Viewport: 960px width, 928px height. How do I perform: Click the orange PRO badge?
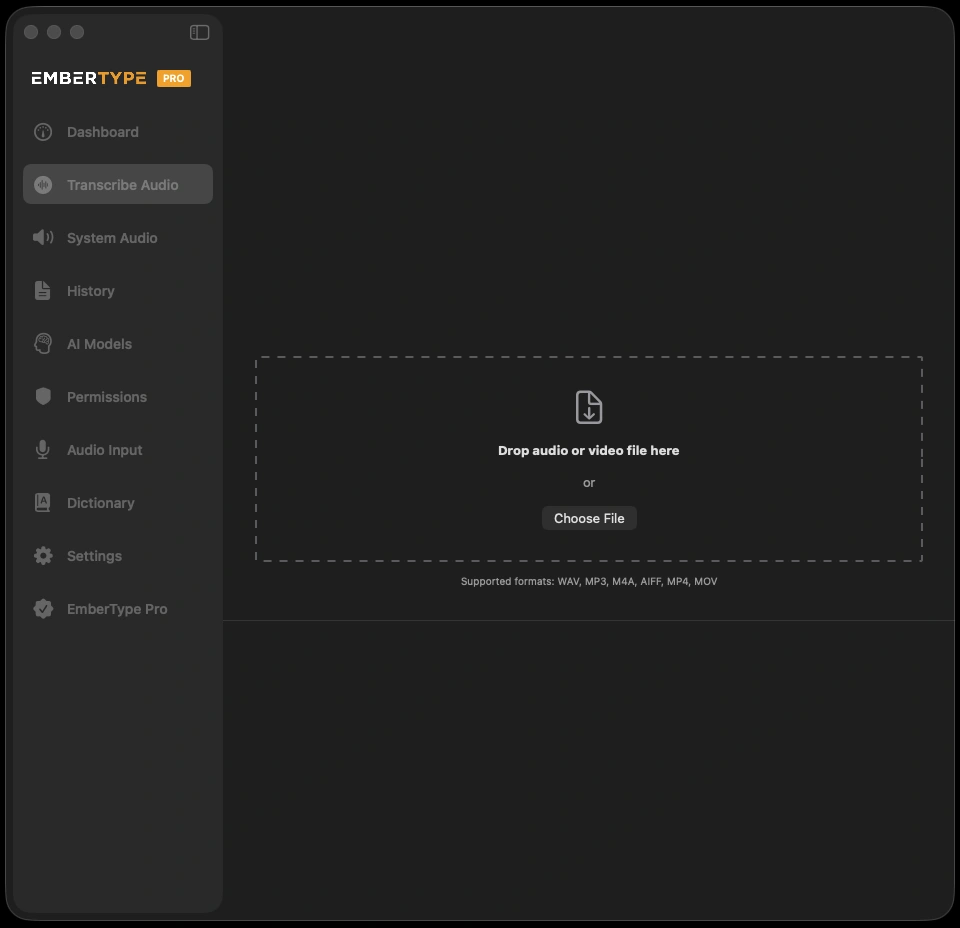pos(174,78)
